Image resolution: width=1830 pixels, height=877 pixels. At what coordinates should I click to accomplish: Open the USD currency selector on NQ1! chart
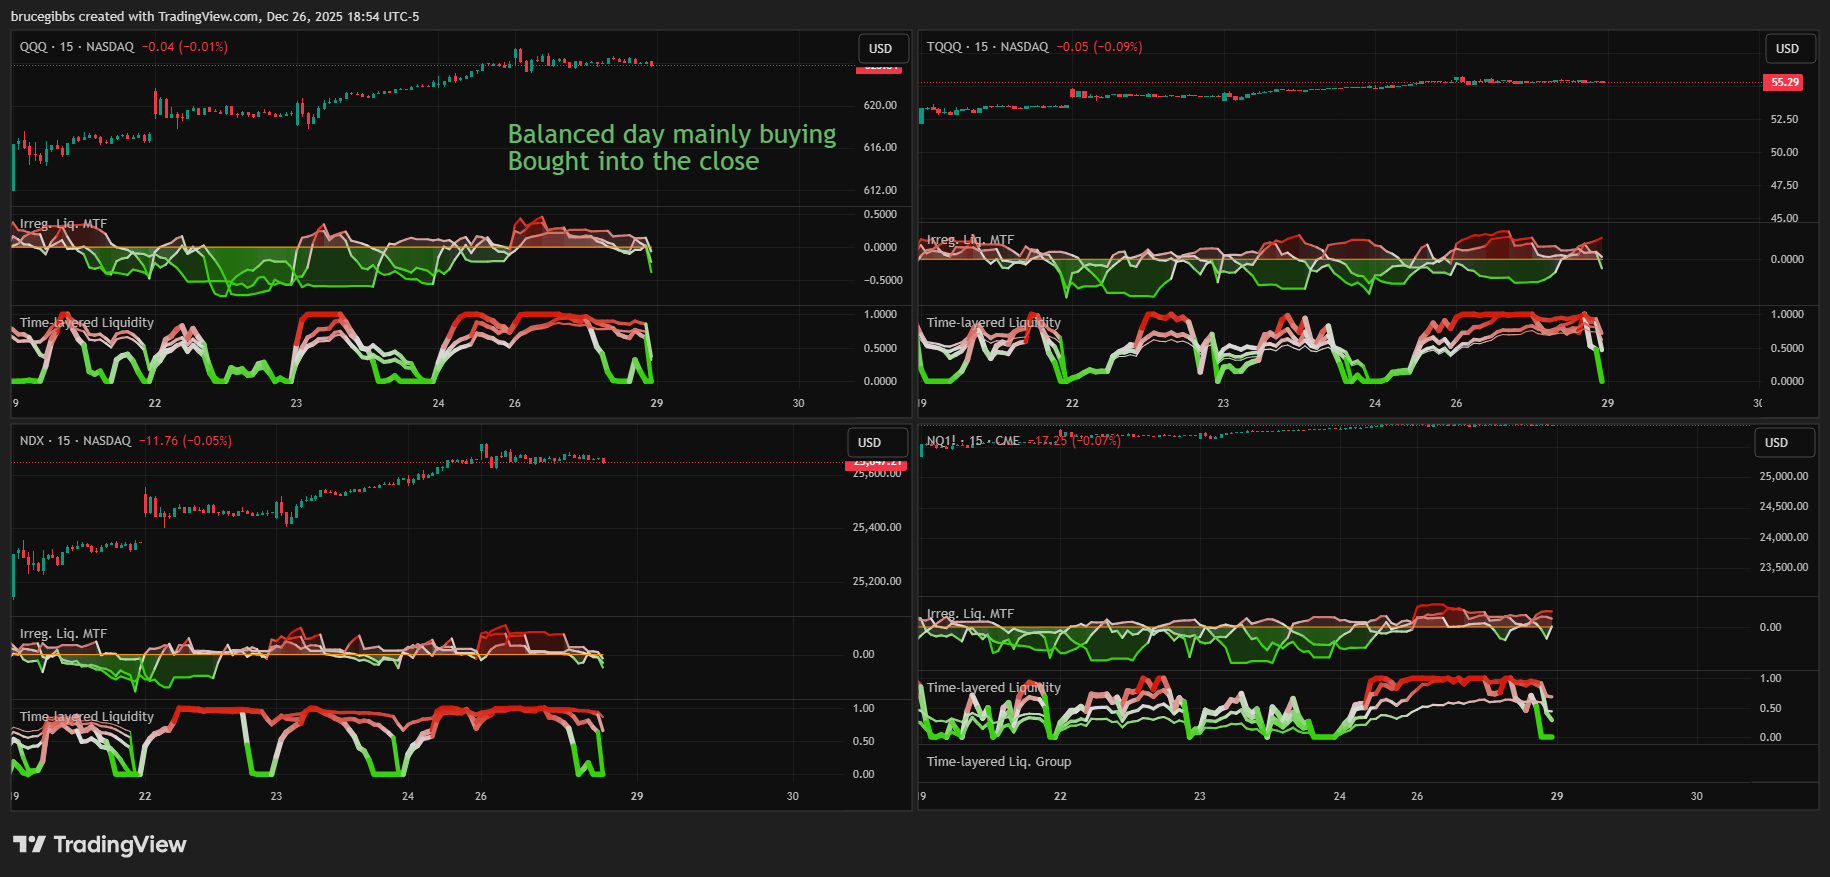coord(1775,443)
